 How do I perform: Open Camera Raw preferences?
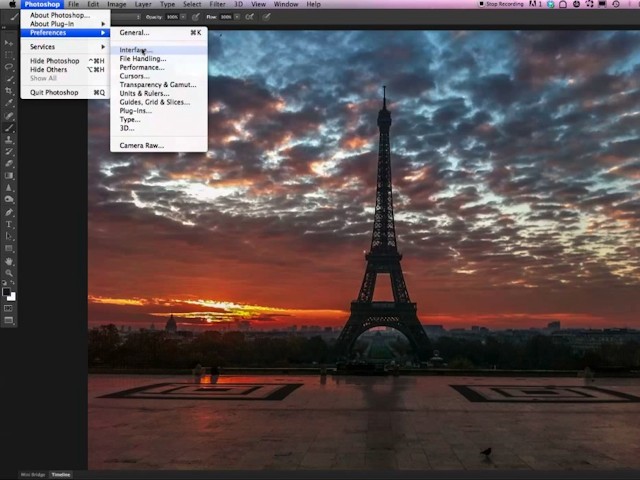point(159,145)
